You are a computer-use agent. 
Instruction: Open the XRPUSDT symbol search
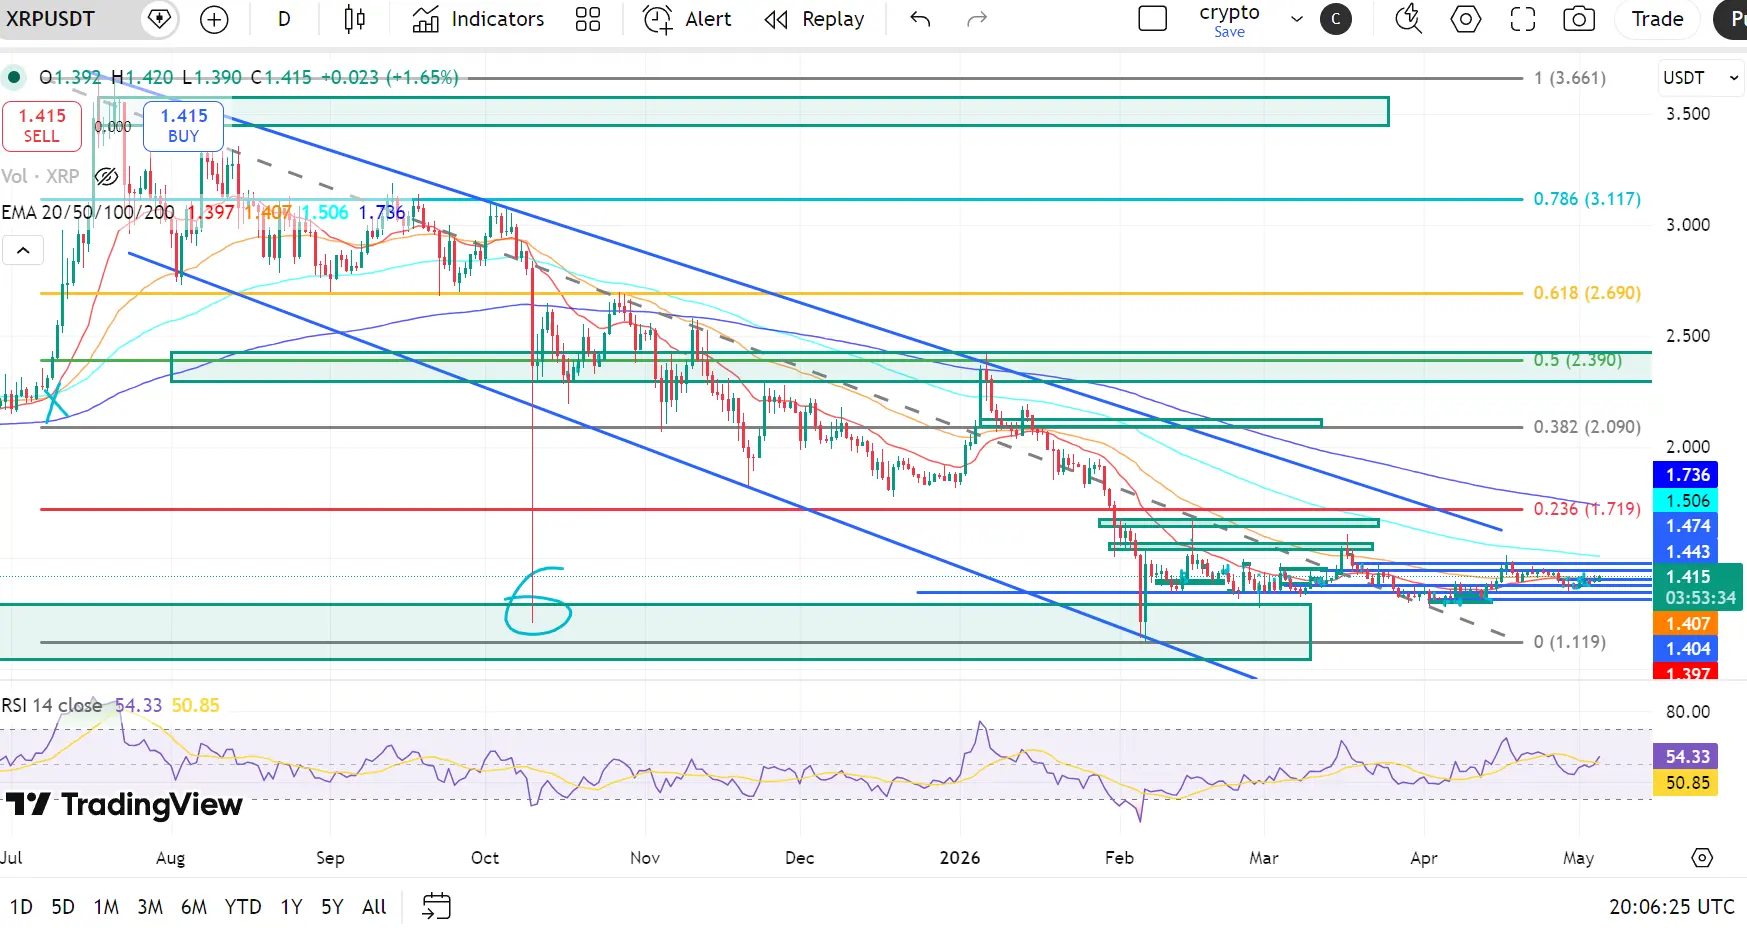50,19
